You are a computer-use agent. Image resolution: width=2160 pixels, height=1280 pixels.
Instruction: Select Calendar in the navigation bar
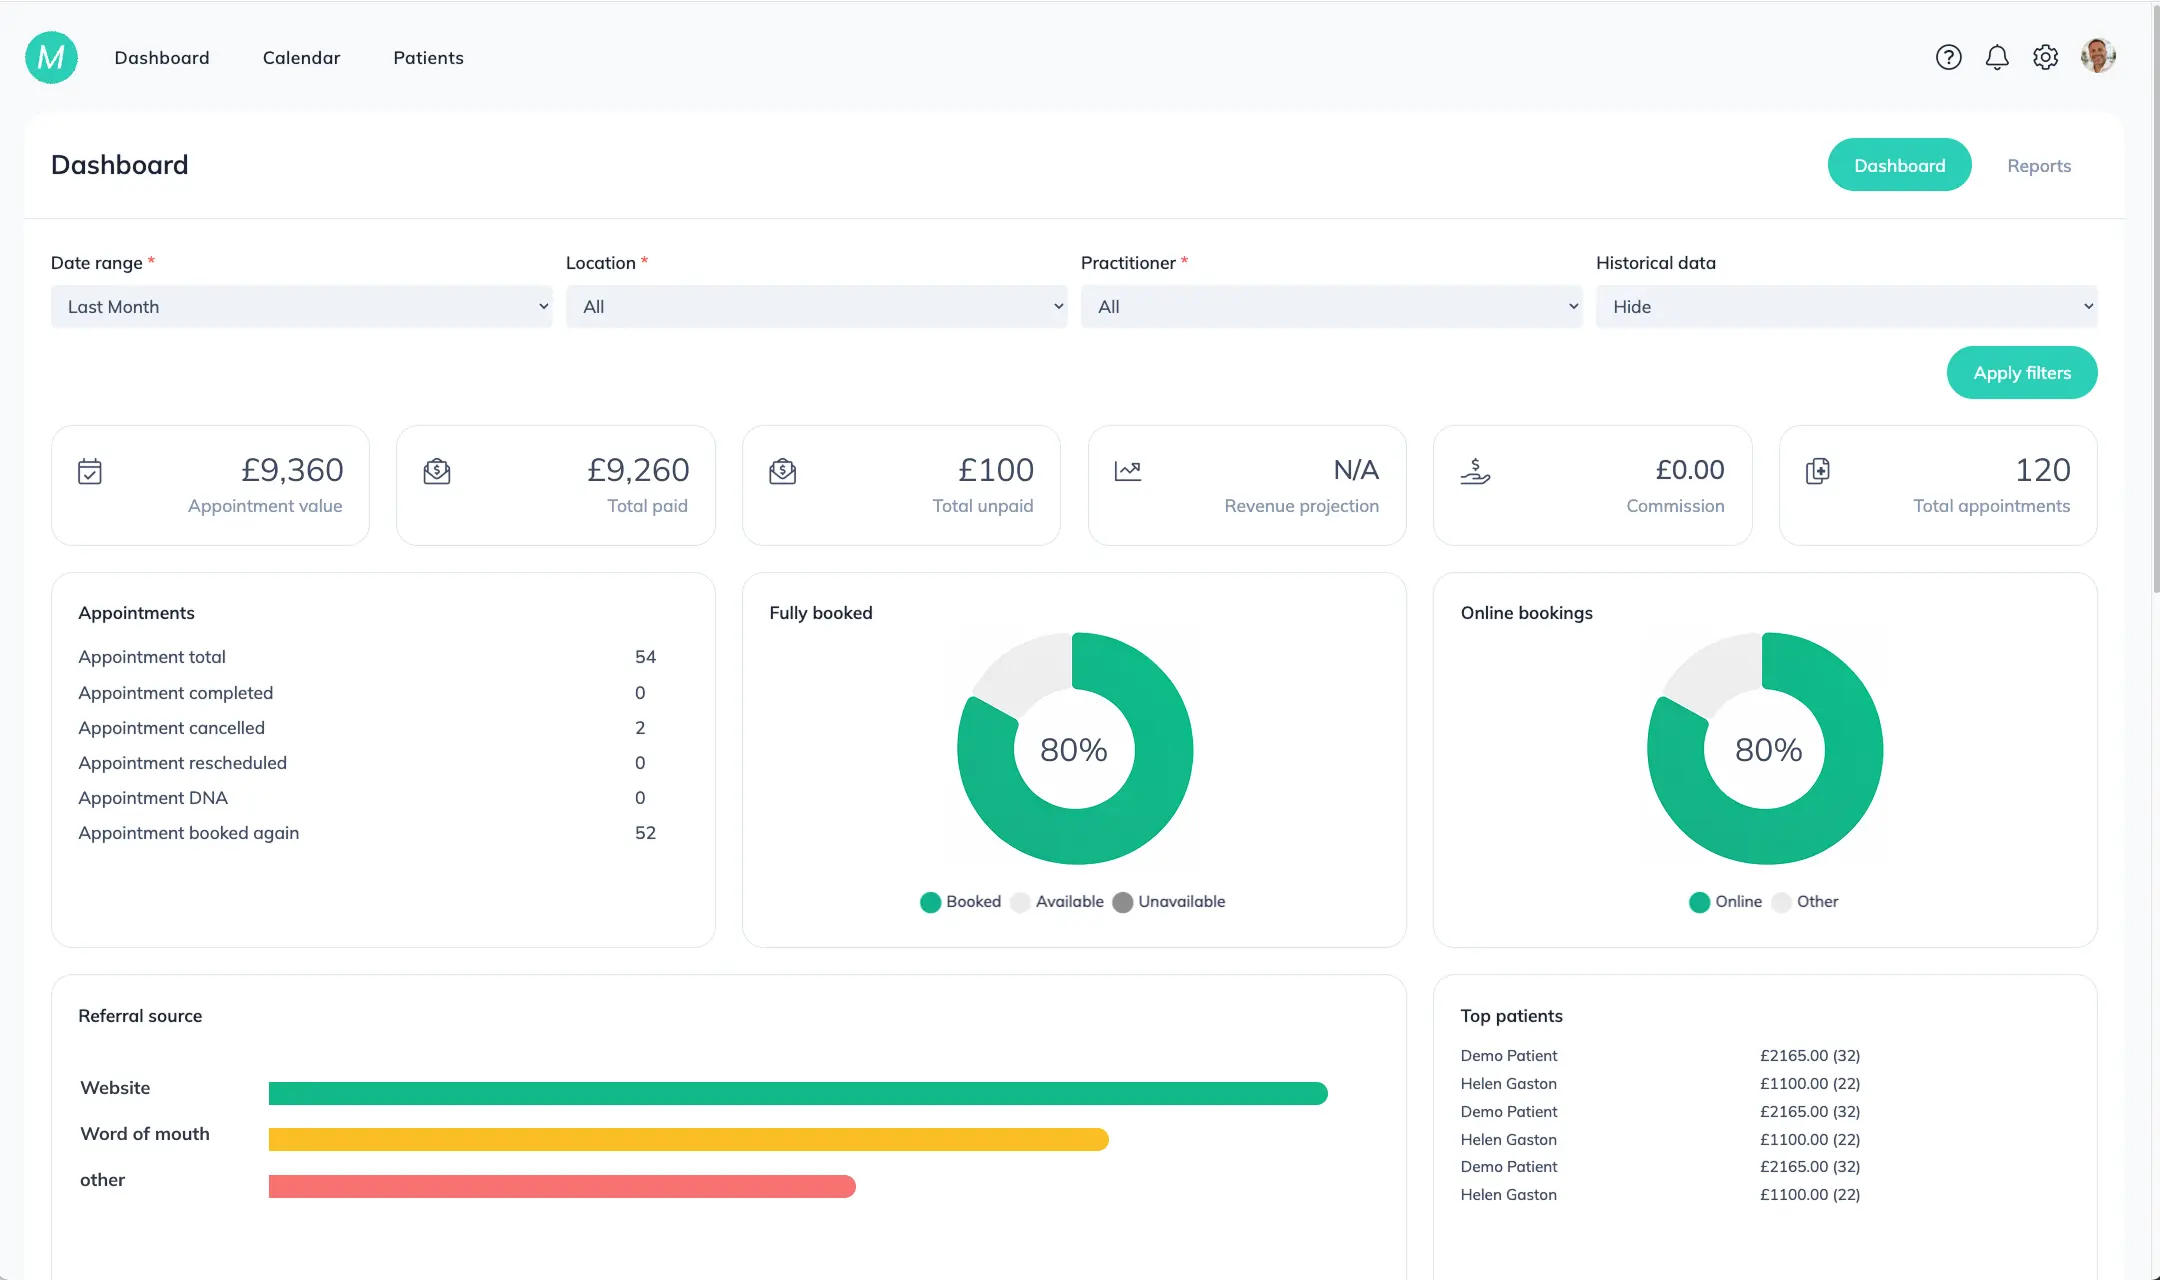pos(300,57)
